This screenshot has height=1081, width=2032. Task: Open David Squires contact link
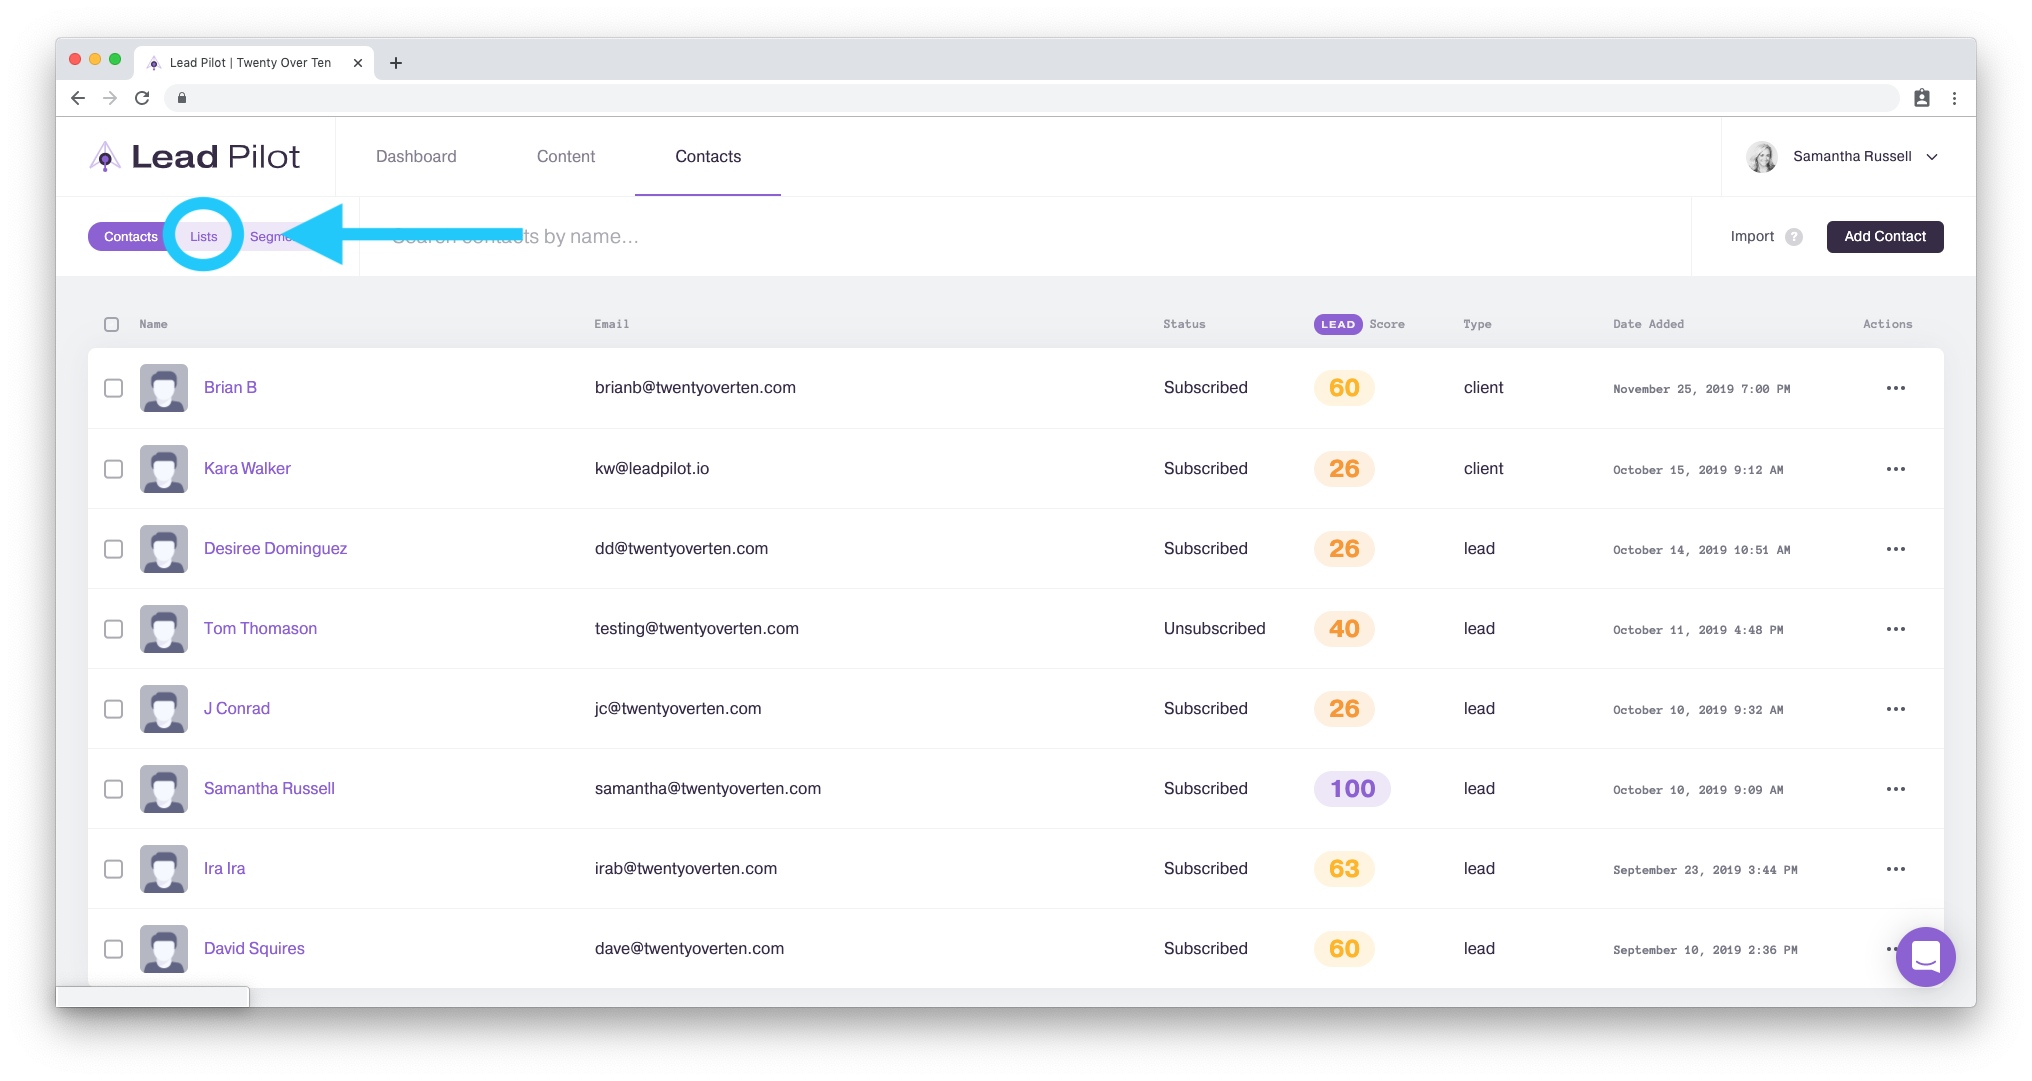254,949
